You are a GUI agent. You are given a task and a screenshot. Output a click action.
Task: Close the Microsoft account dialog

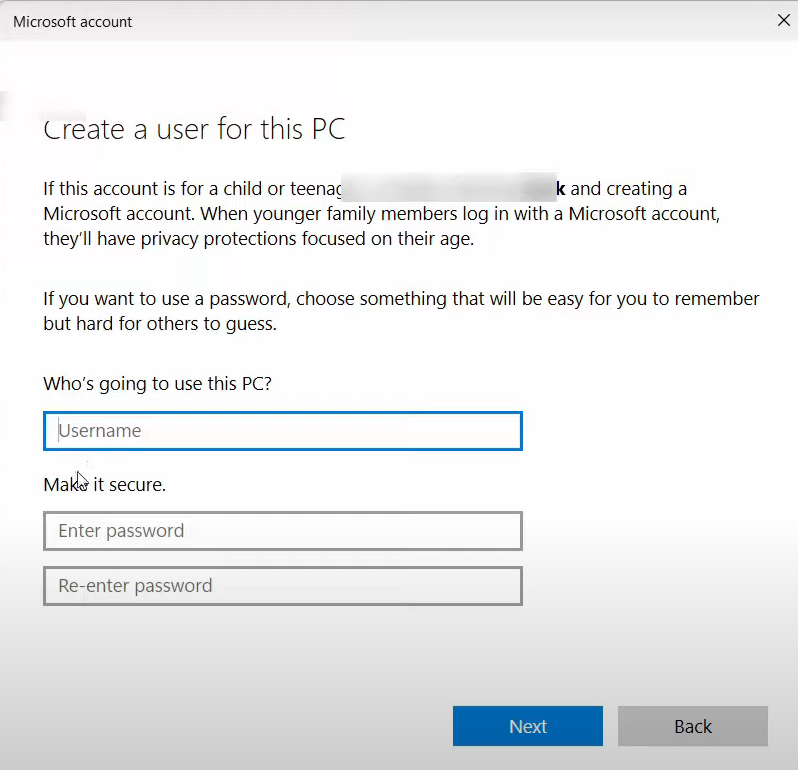coord(782,20)
